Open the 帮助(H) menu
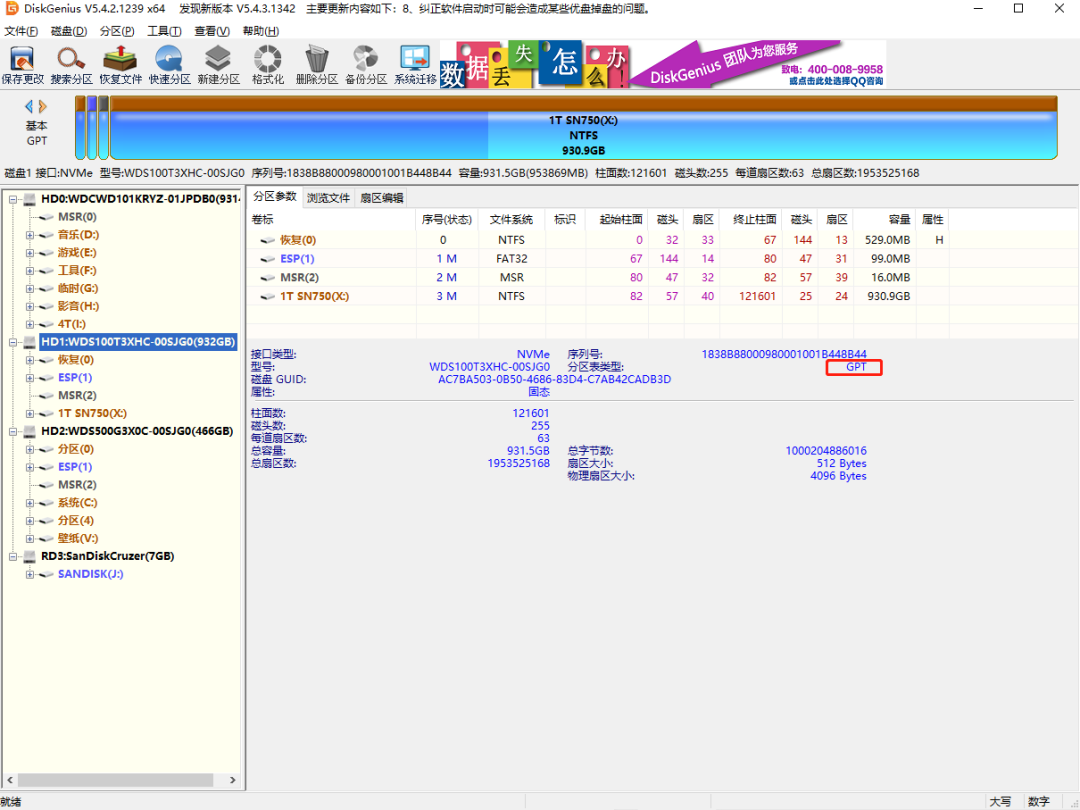 click(x=260, y=31)
